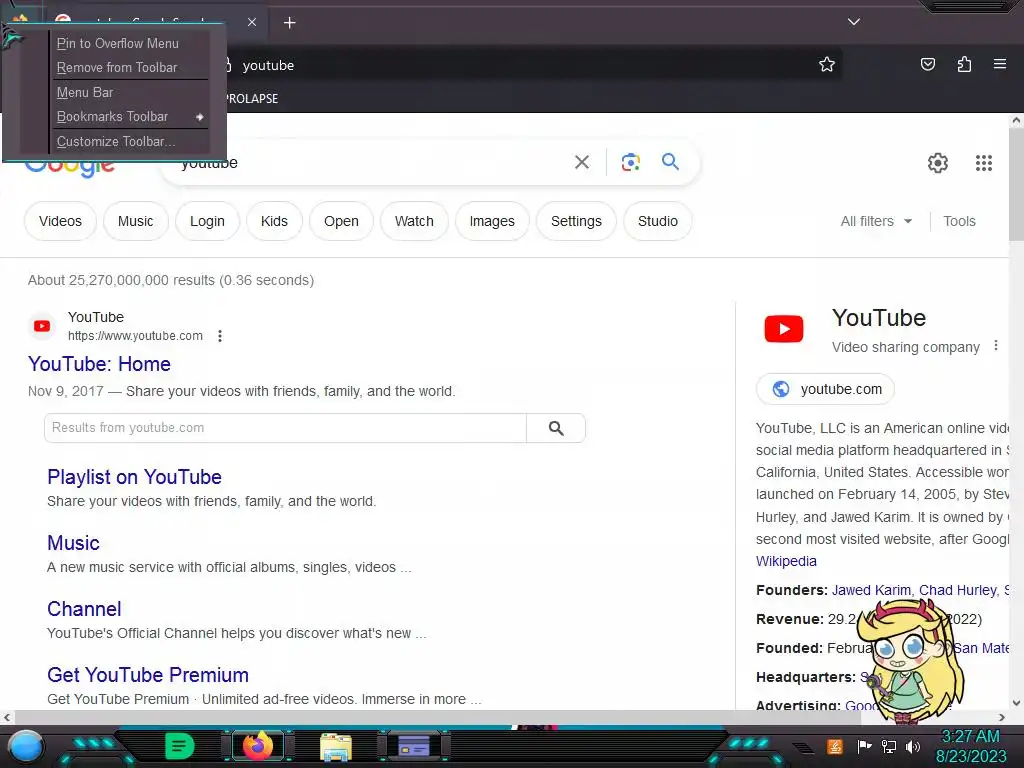1024x768 pixels.
Task: Open Firefox application hamburger menu
Action: (x=999, y=64)
